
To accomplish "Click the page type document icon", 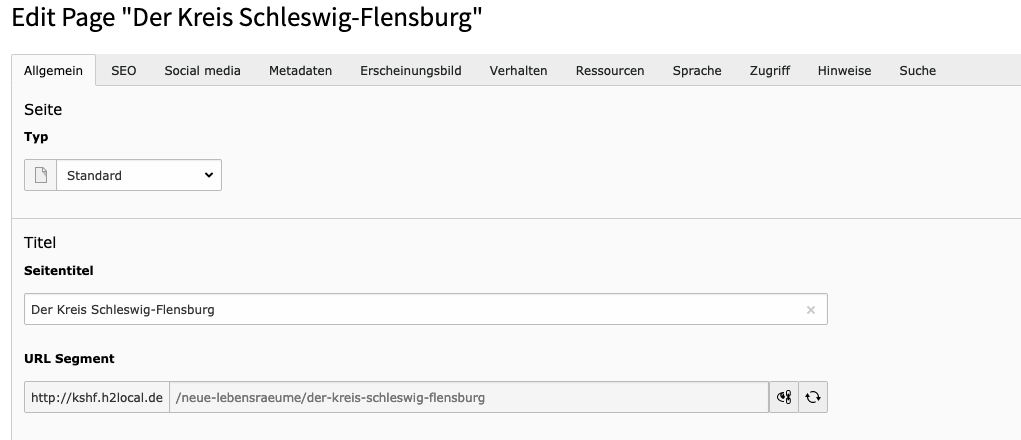I will click(x=41, y=175).
